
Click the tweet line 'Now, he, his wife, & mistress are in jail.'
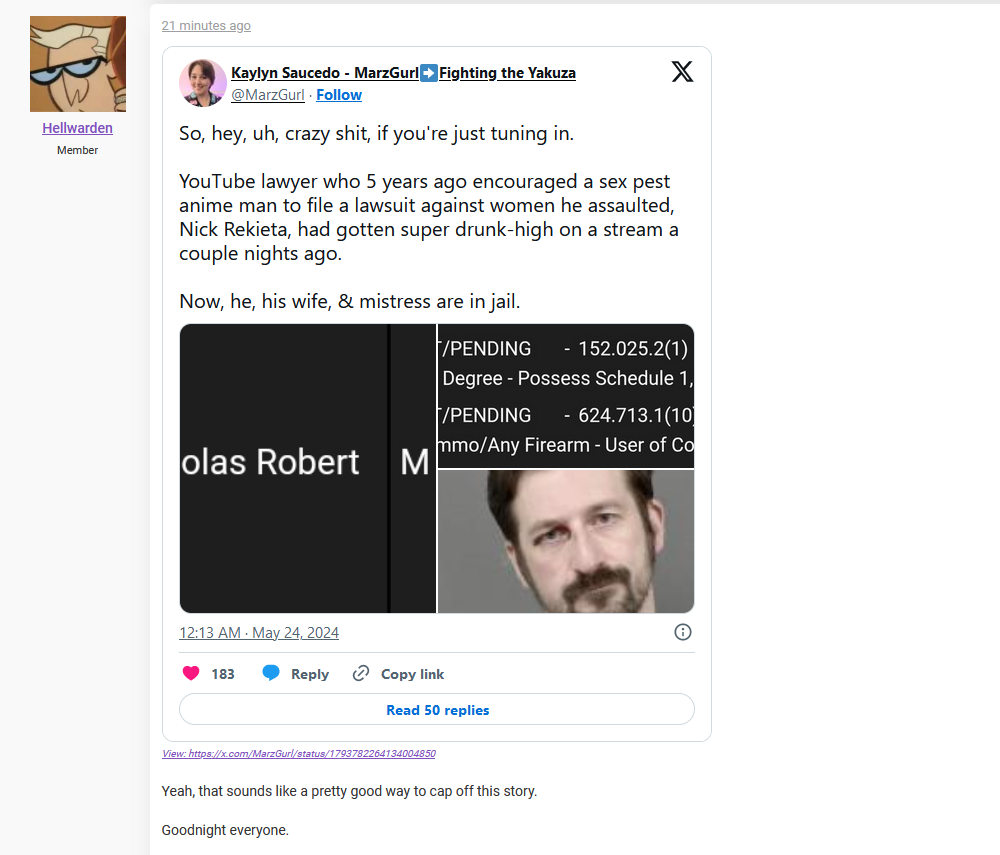tap(349, 301)
